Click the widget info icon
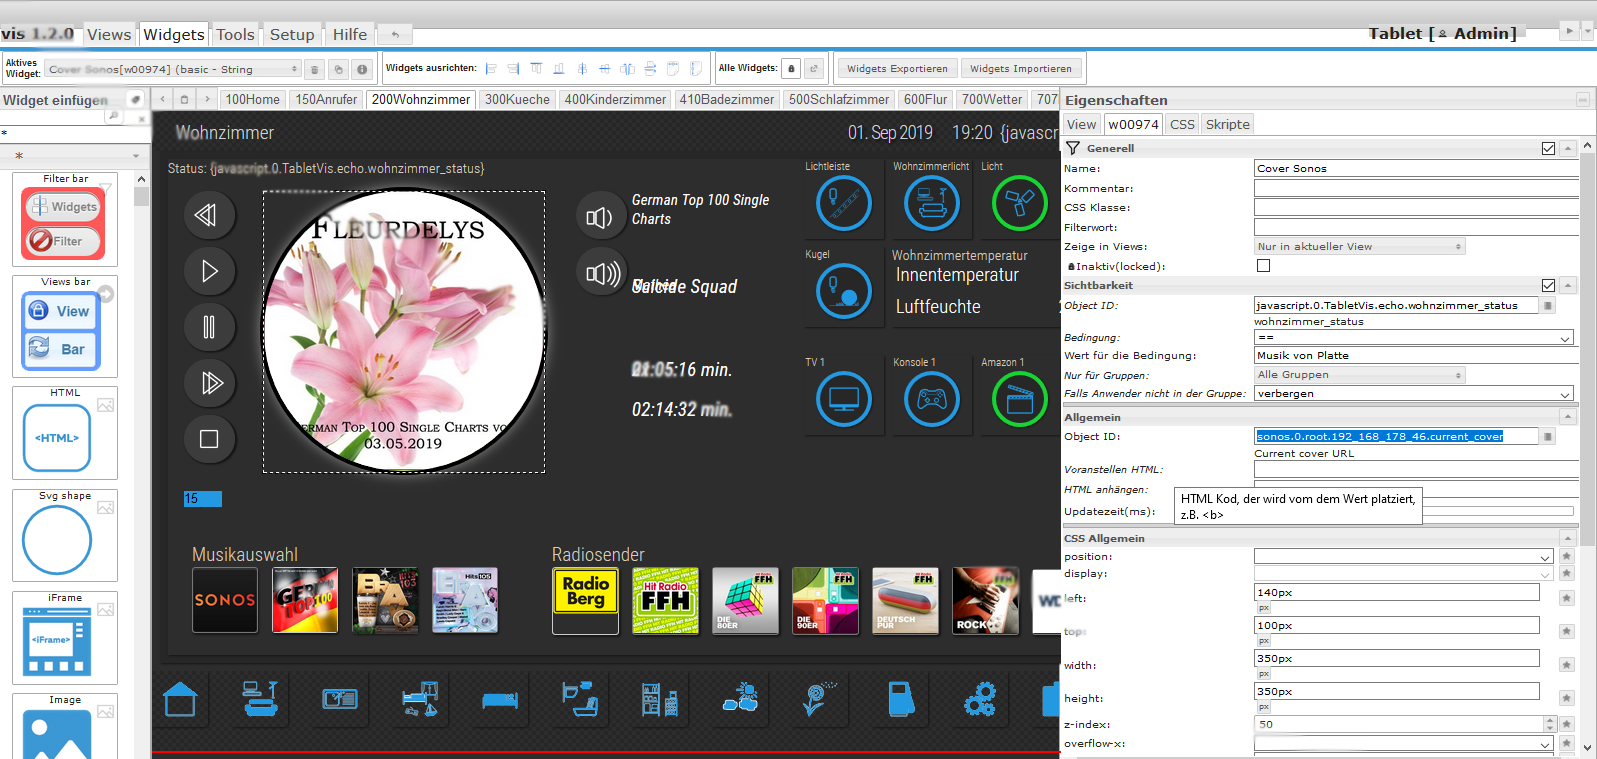Screen dimensions: 1597x759 pyautogui.click(x=362, y=69)
